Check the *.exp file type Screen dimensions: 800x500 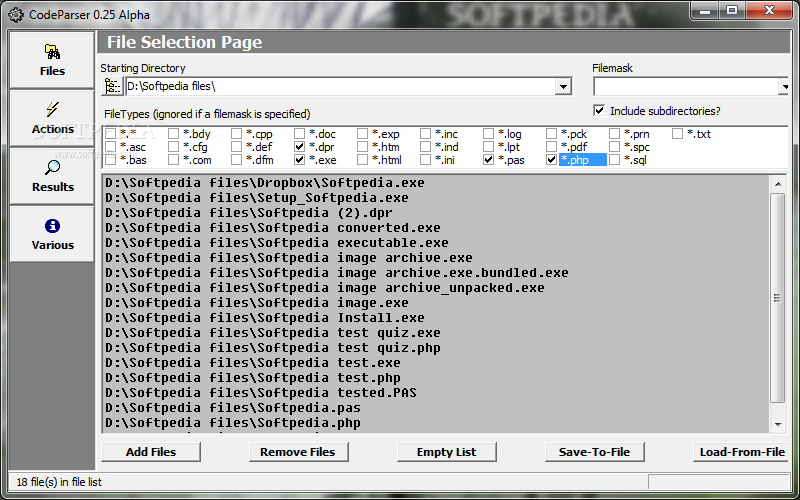(362, 134)
